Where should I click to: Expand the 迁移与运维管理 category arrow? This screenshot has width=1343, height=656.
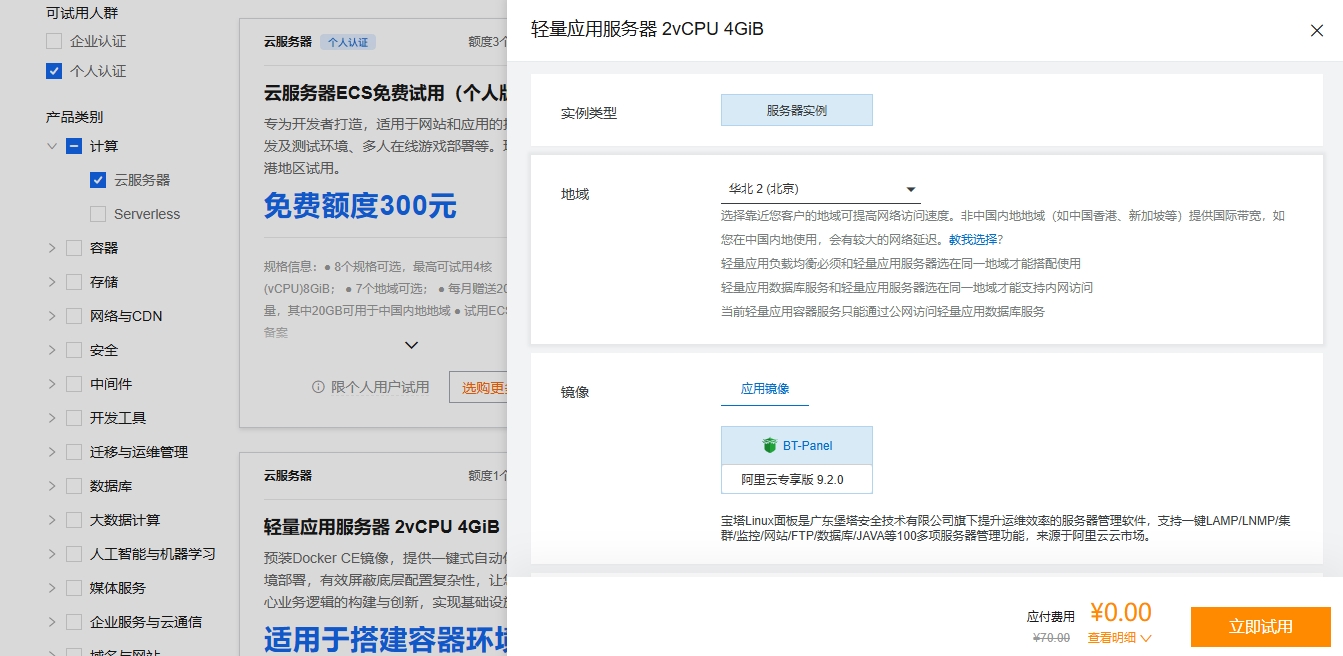click(52, 452)
